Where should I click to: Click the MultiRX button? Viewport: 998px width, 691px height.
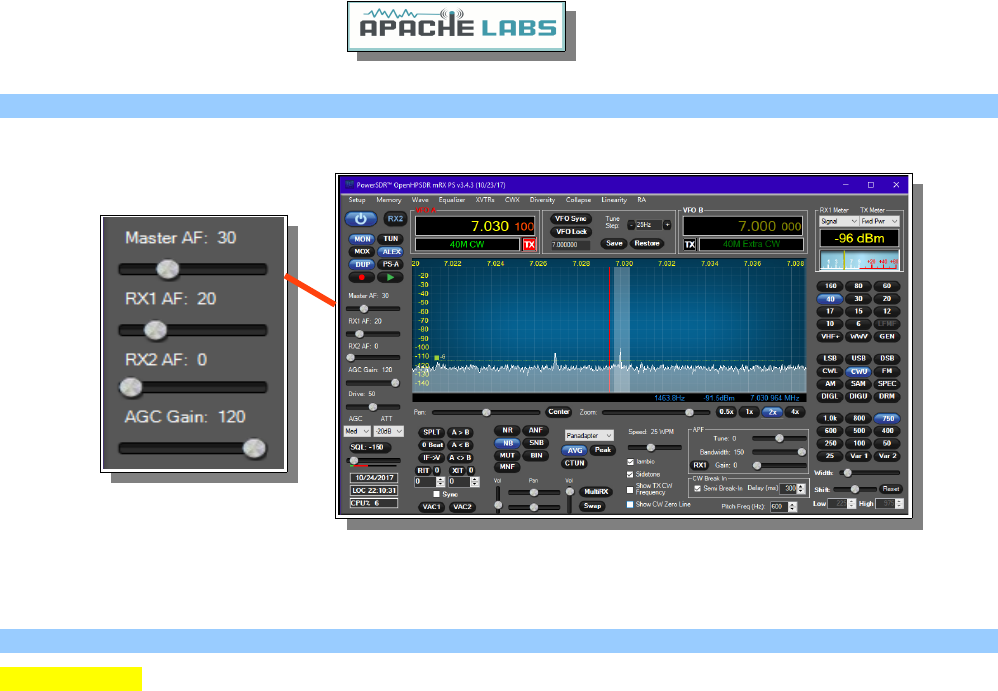coord(596,492)
